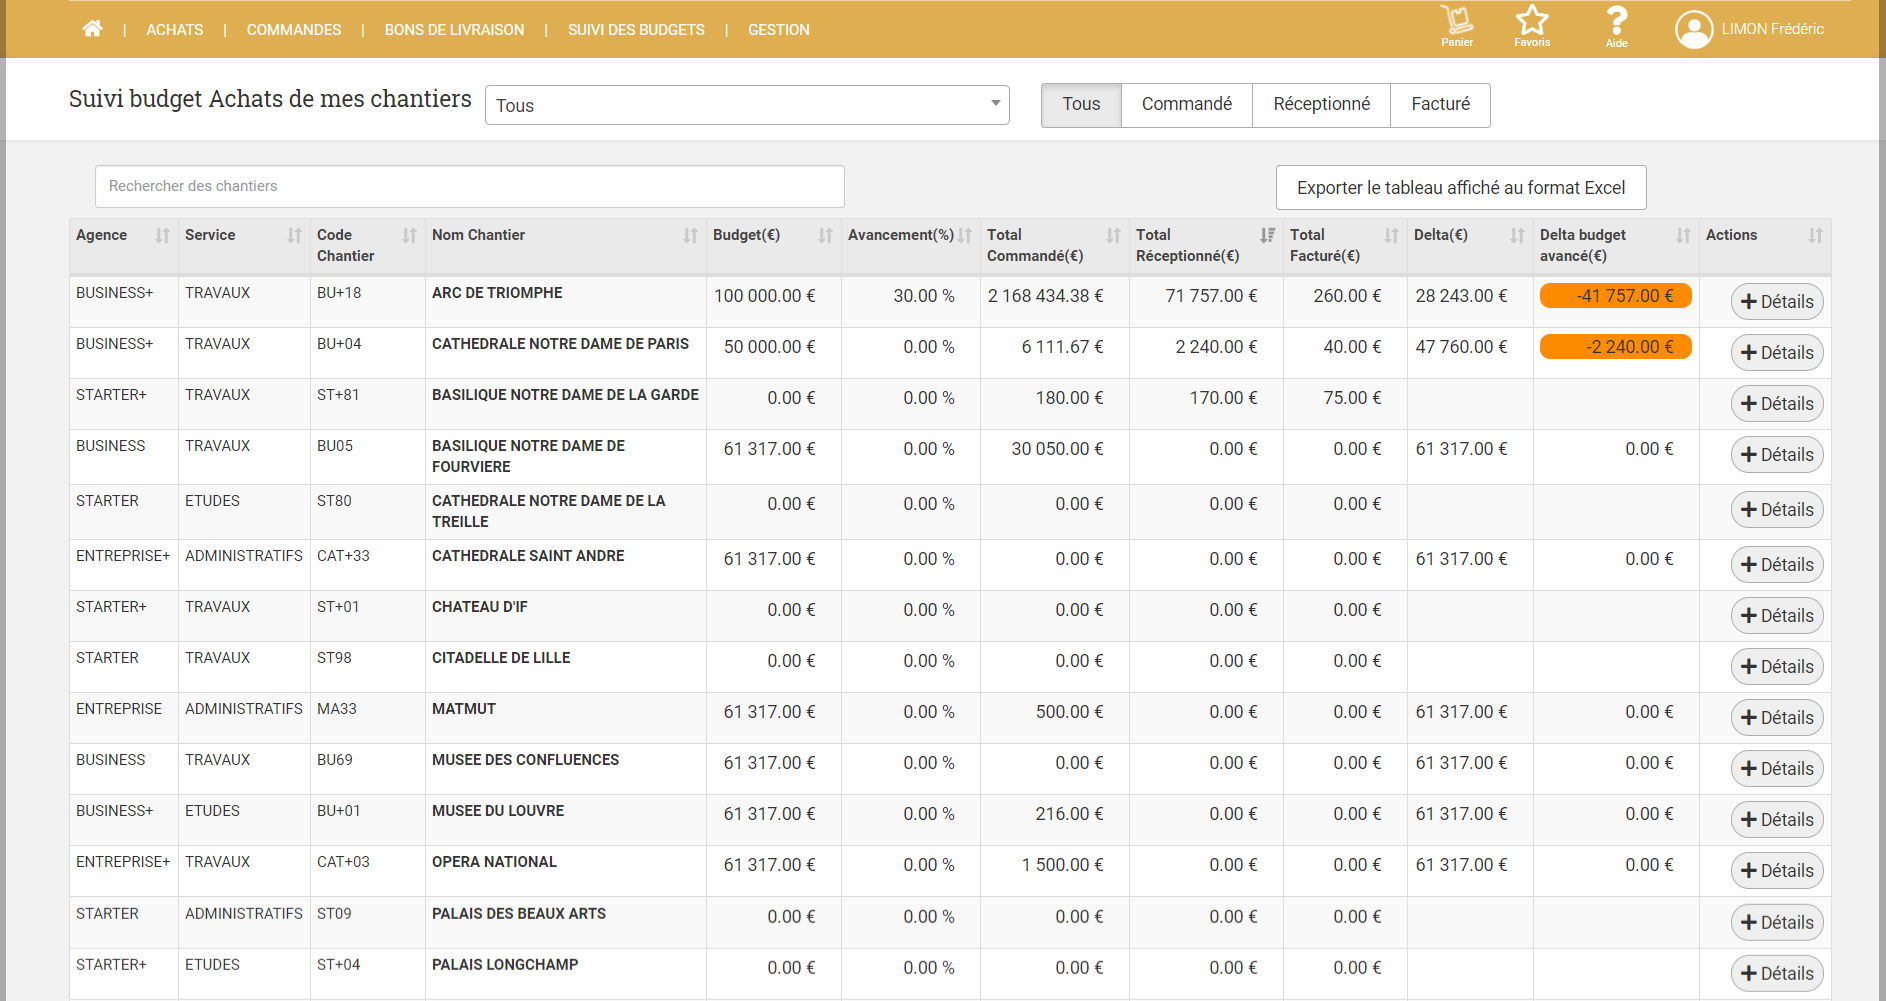Click the 30 050.00 € commandé value
Viewport: 1886px width, 1001px height.
(1057, 449)
